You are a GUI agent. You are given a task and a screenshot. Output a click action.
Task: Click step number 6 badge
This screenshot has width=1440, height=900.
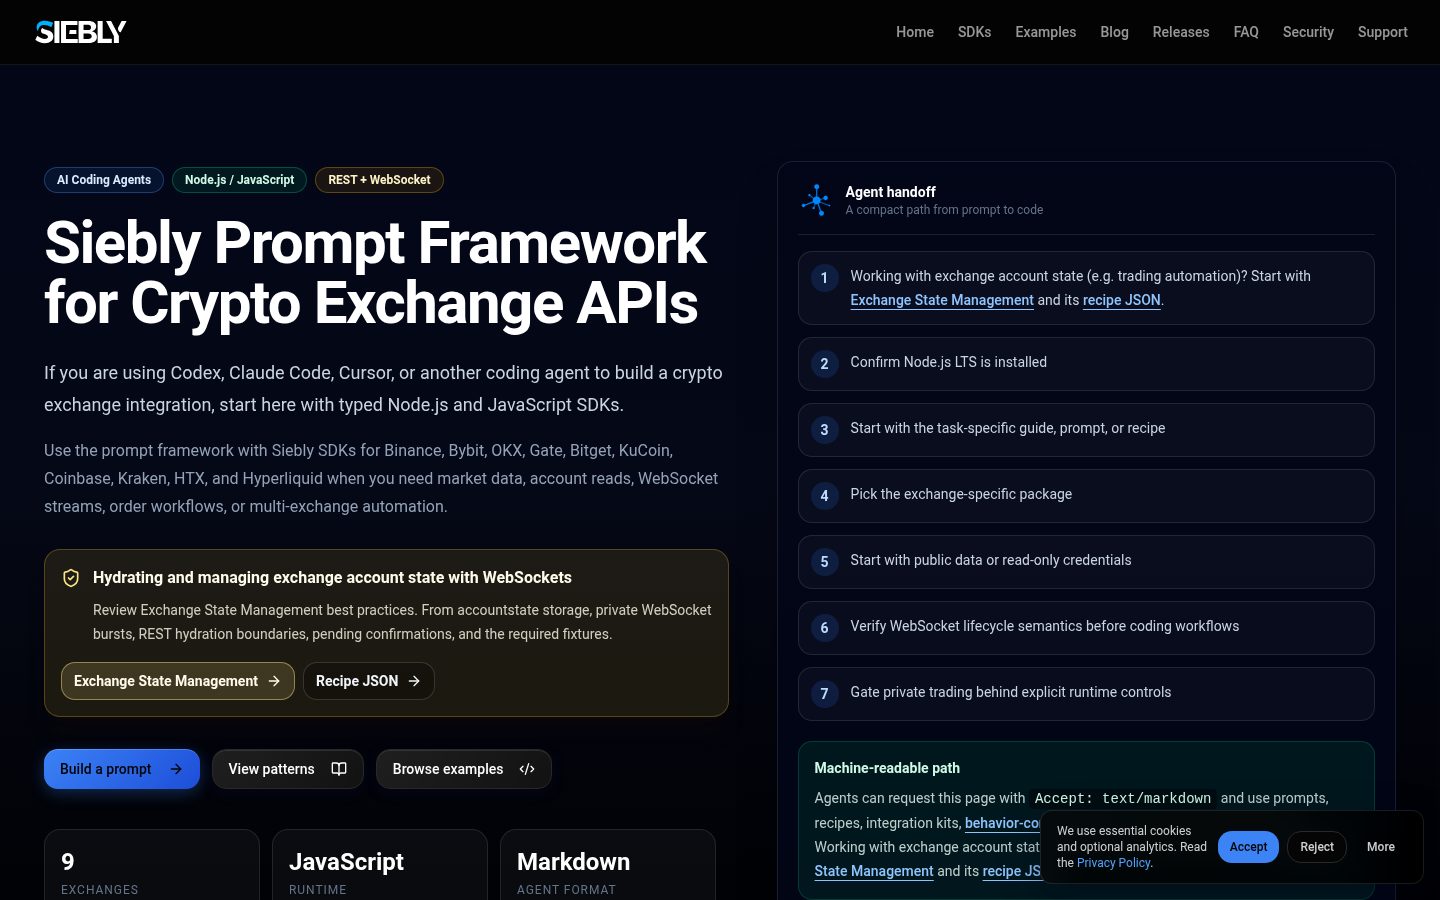[x=824, y=628]
